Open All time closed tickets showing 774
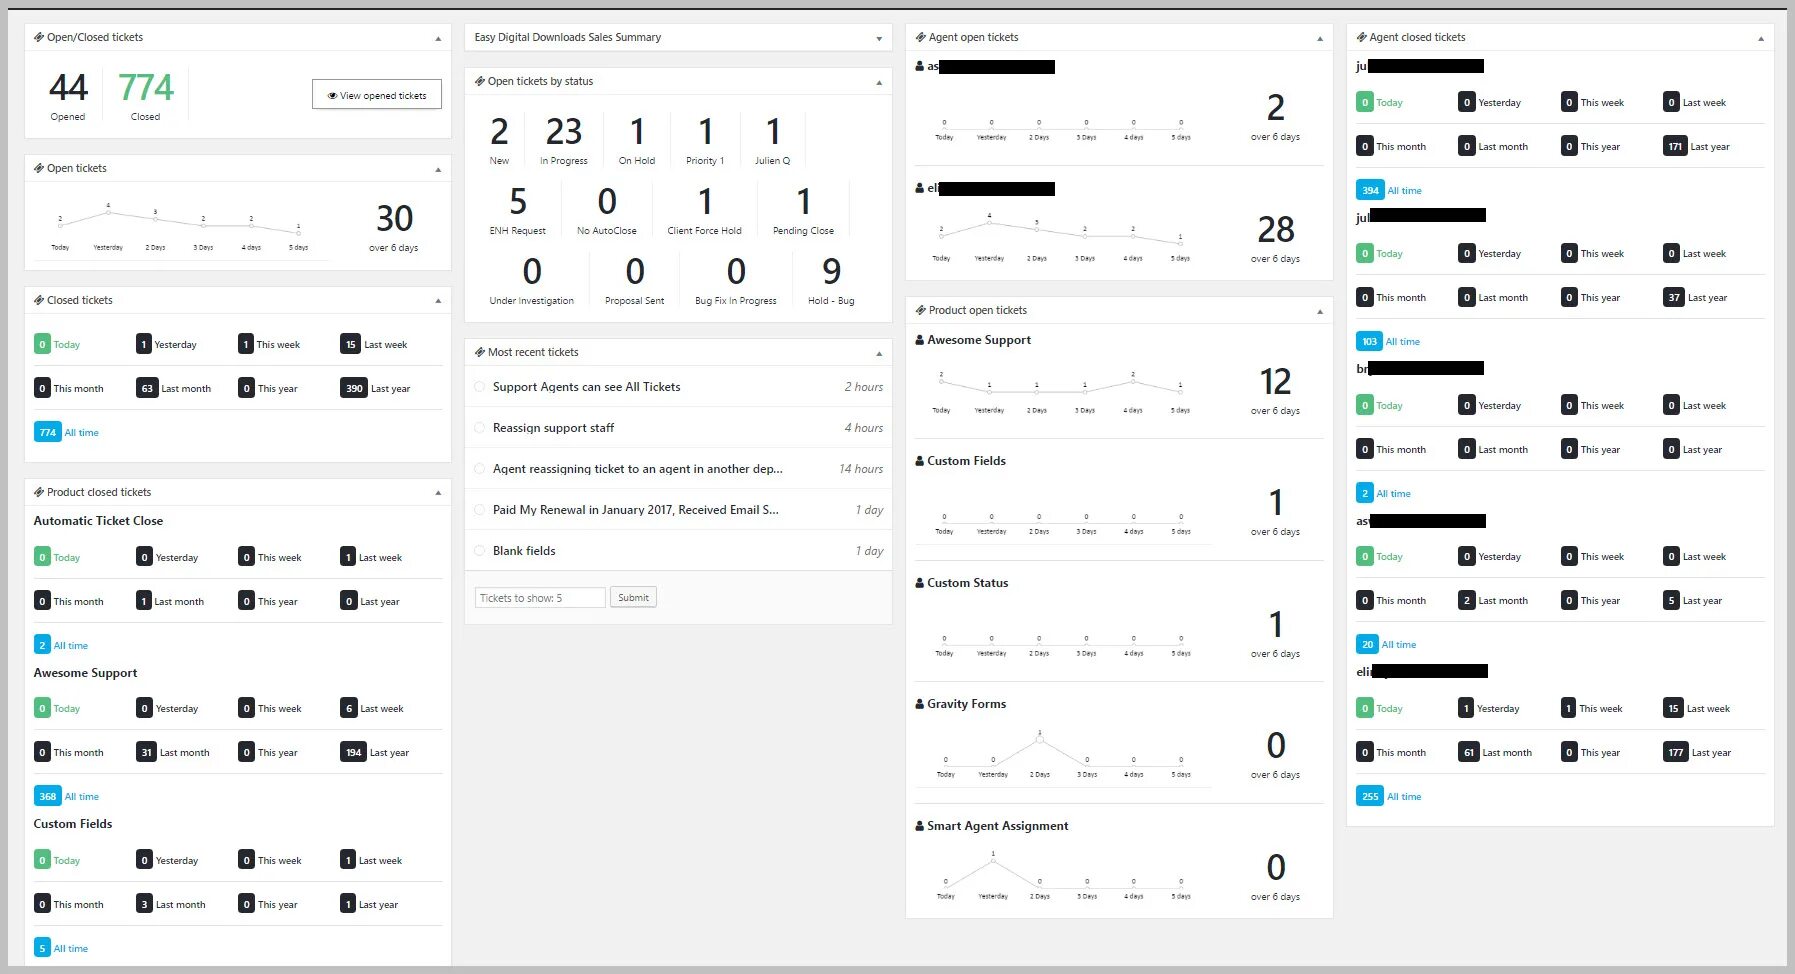Image resolution: width=1795 pixels, height=974 pixels. (x=47, y=432)
